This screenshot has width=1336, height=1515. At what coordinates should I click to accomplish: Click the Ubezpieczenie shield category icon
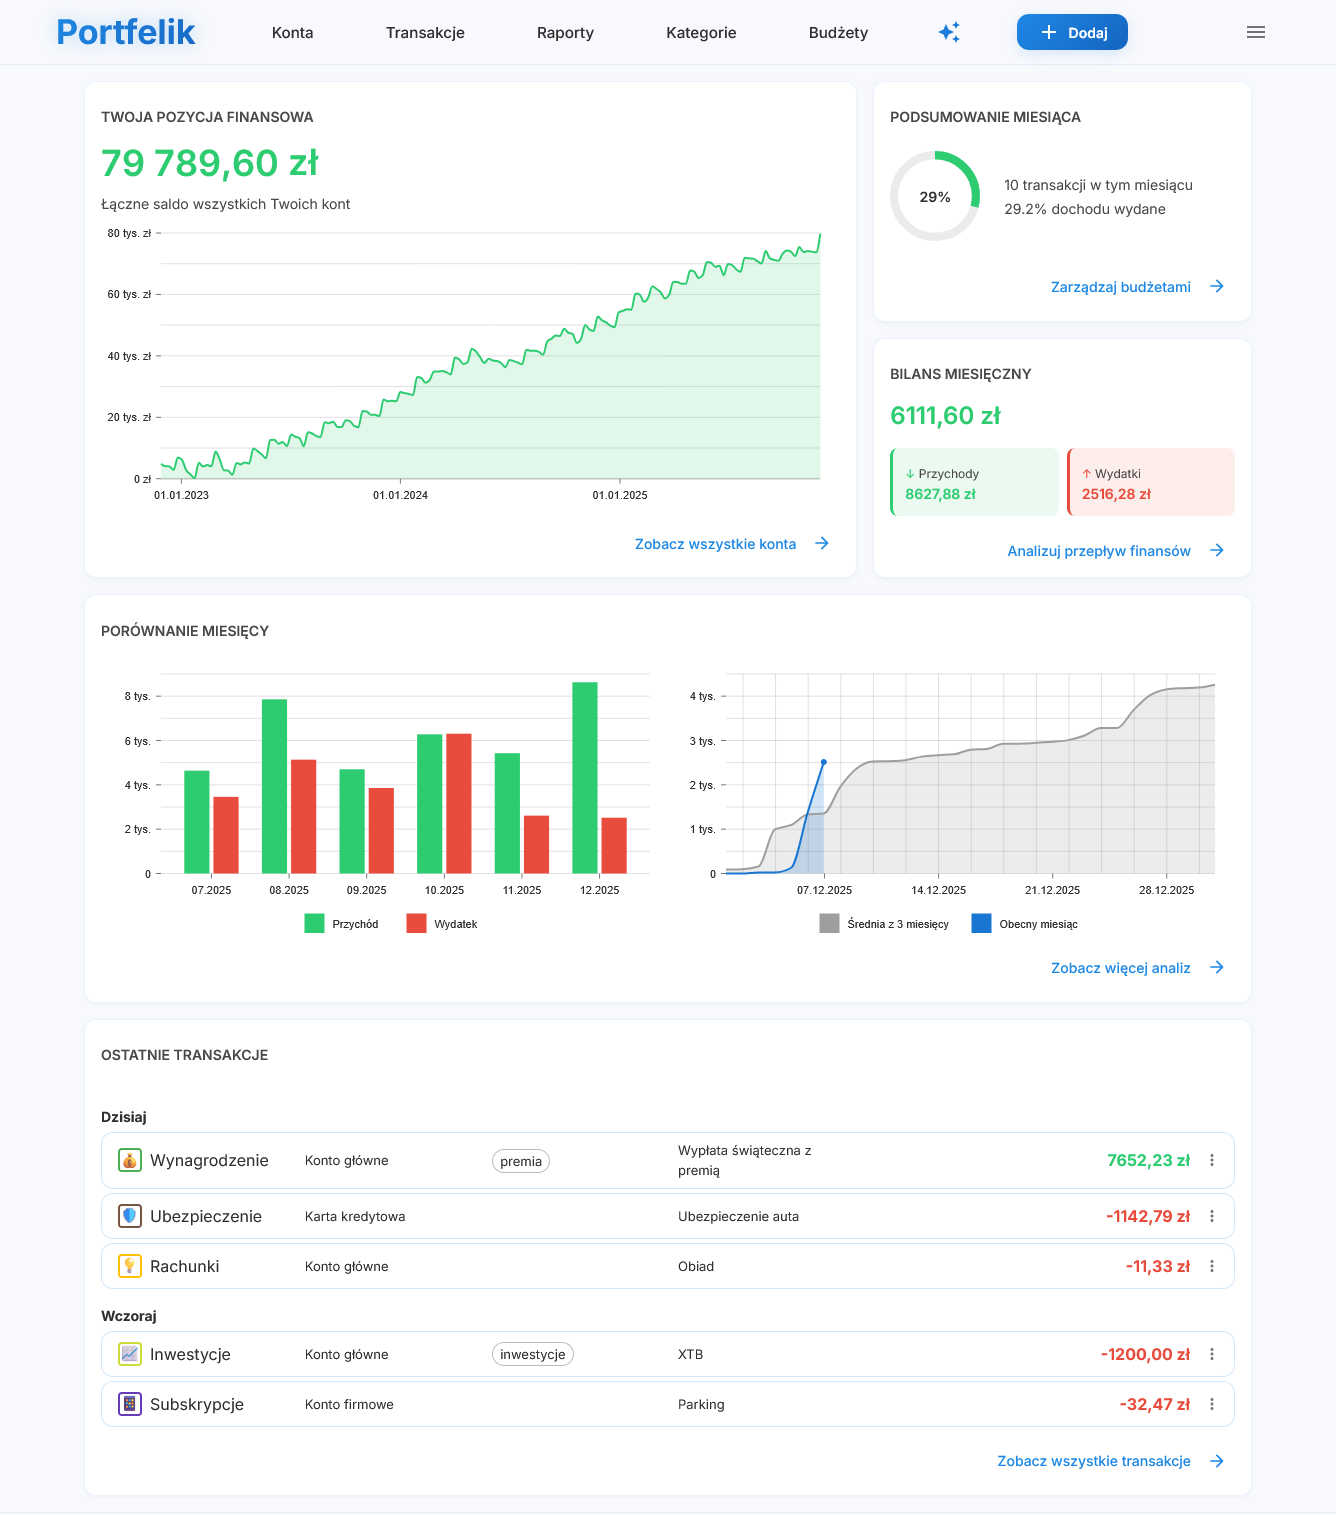point(130,1216)
